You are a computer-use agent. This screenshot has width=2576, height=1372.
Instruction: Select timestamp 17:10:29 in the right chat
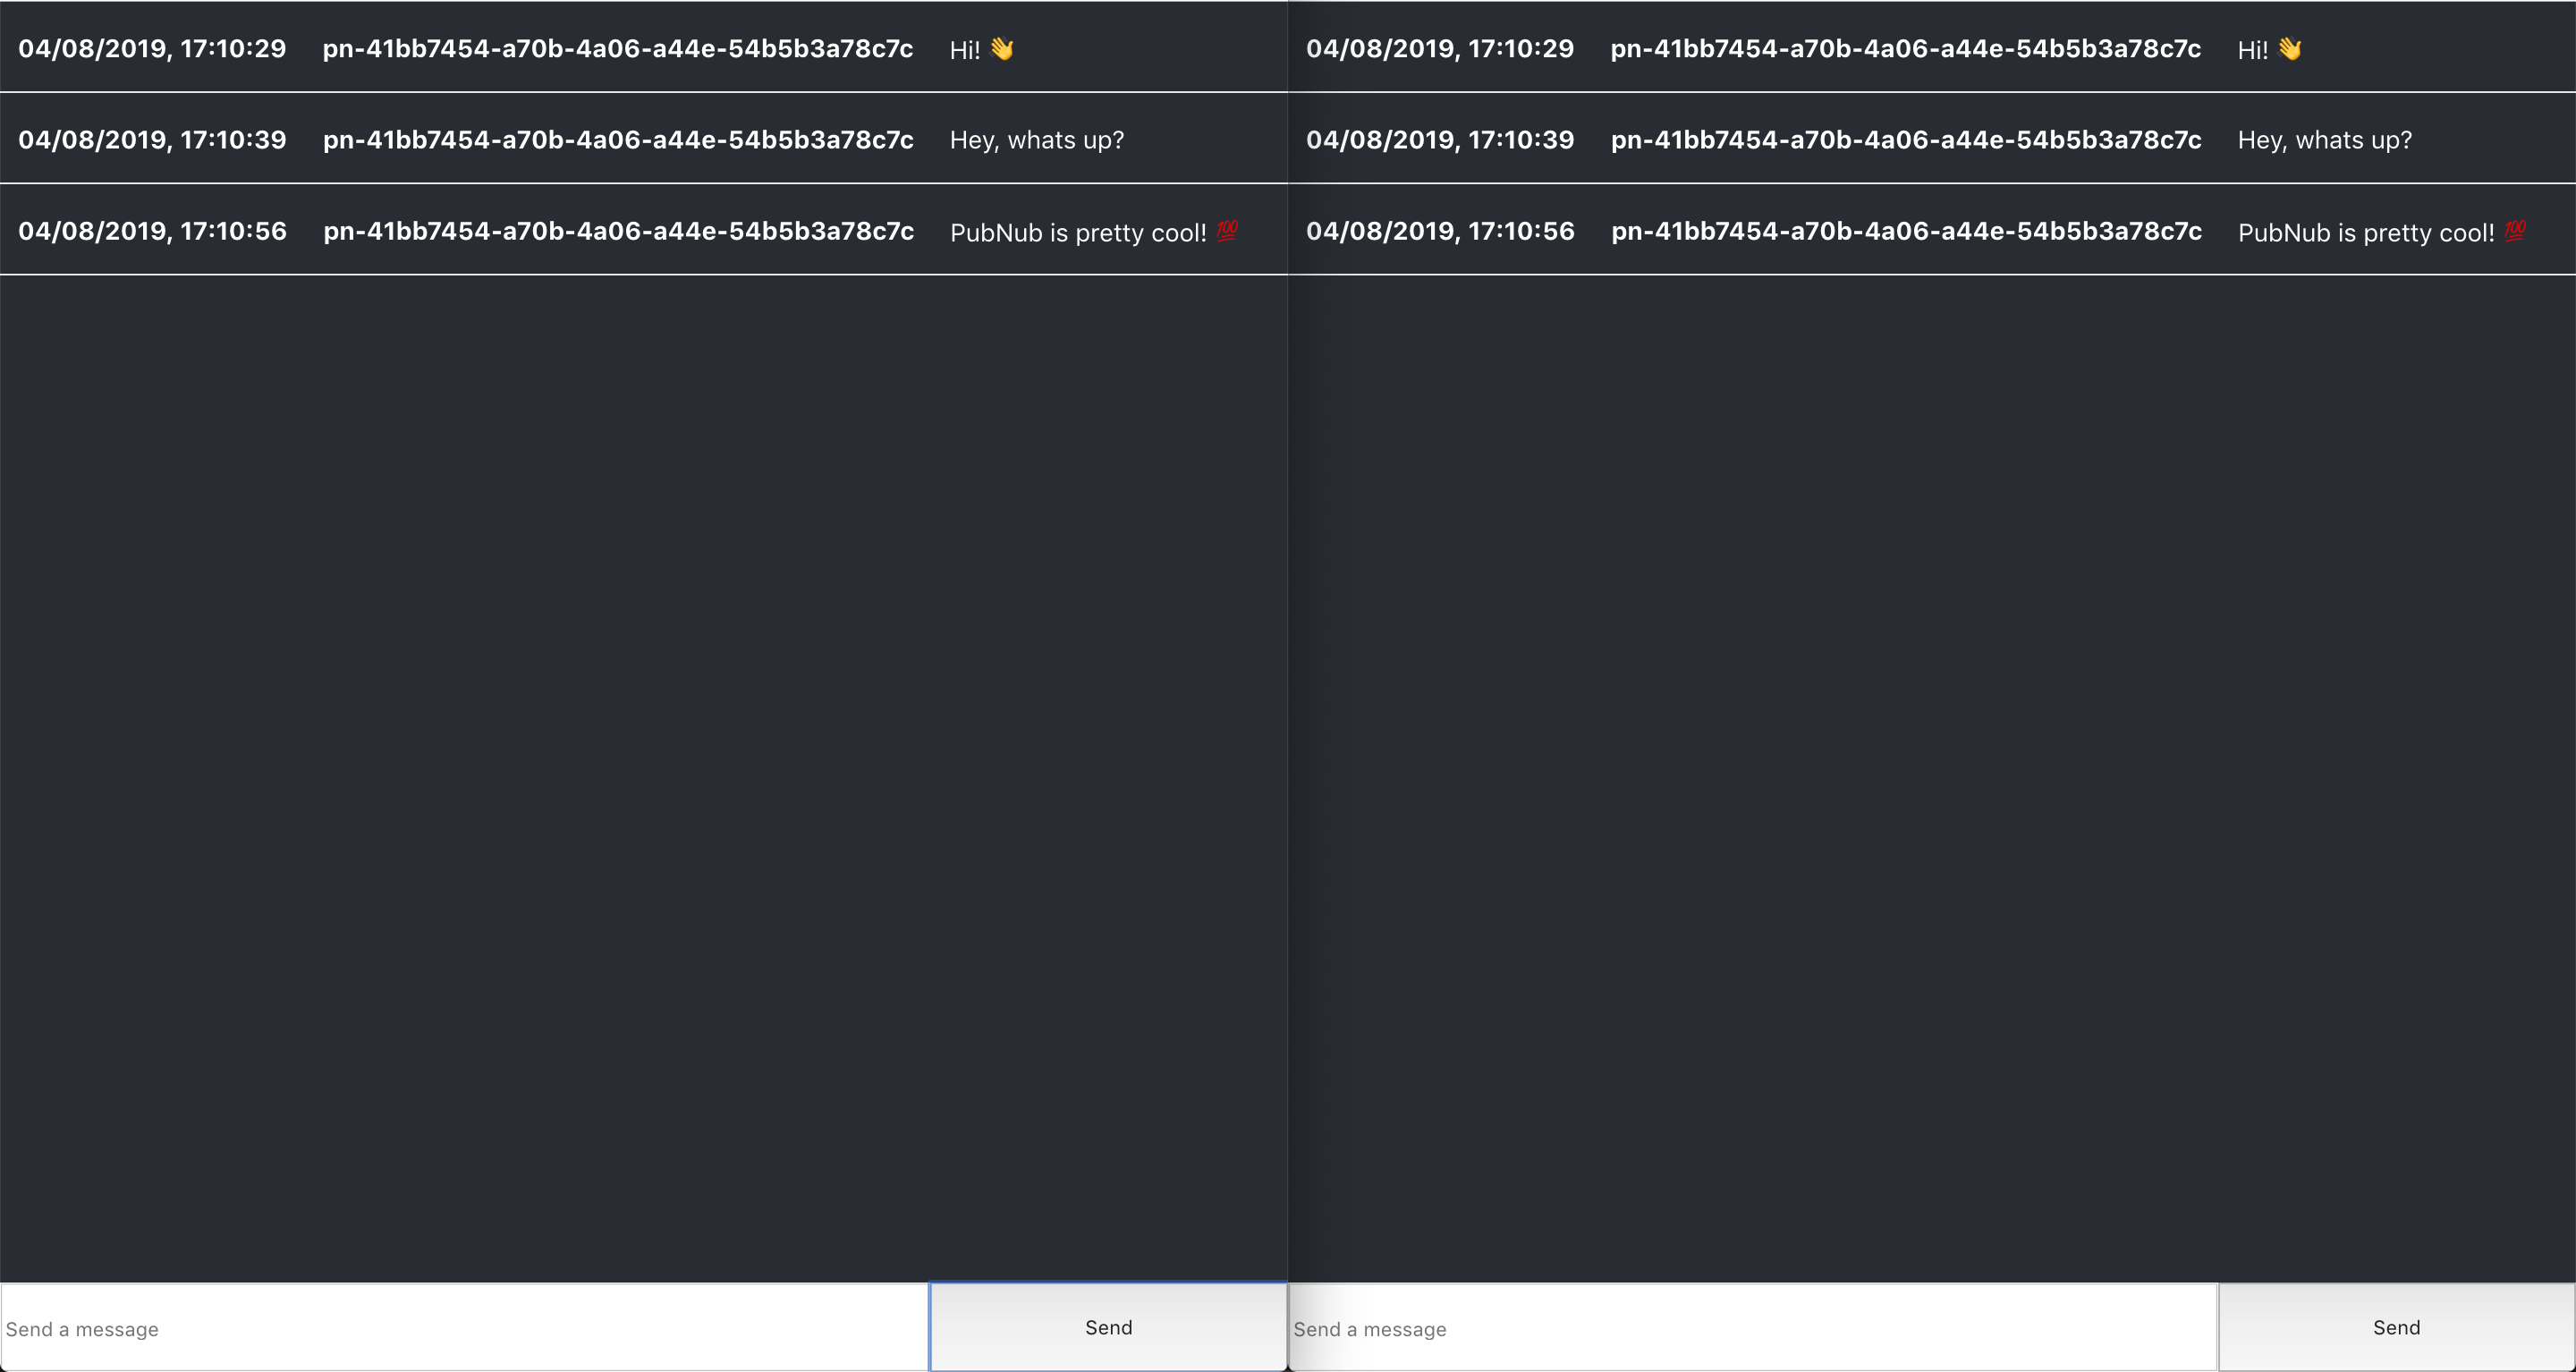pos(1440,48)
